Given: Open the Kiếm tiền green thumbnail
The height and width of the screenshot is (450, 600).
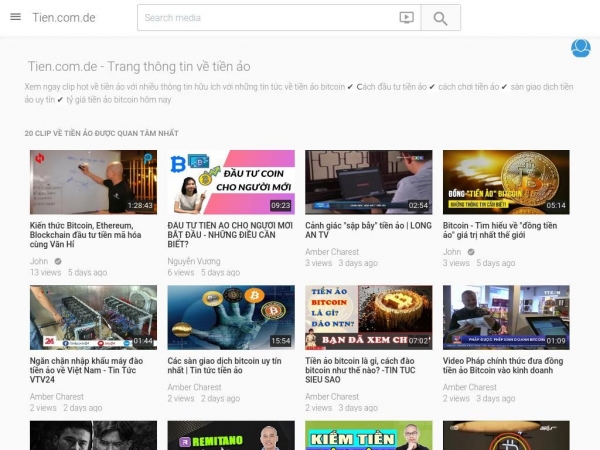Looking at the screenshot, I should point(368,435).
